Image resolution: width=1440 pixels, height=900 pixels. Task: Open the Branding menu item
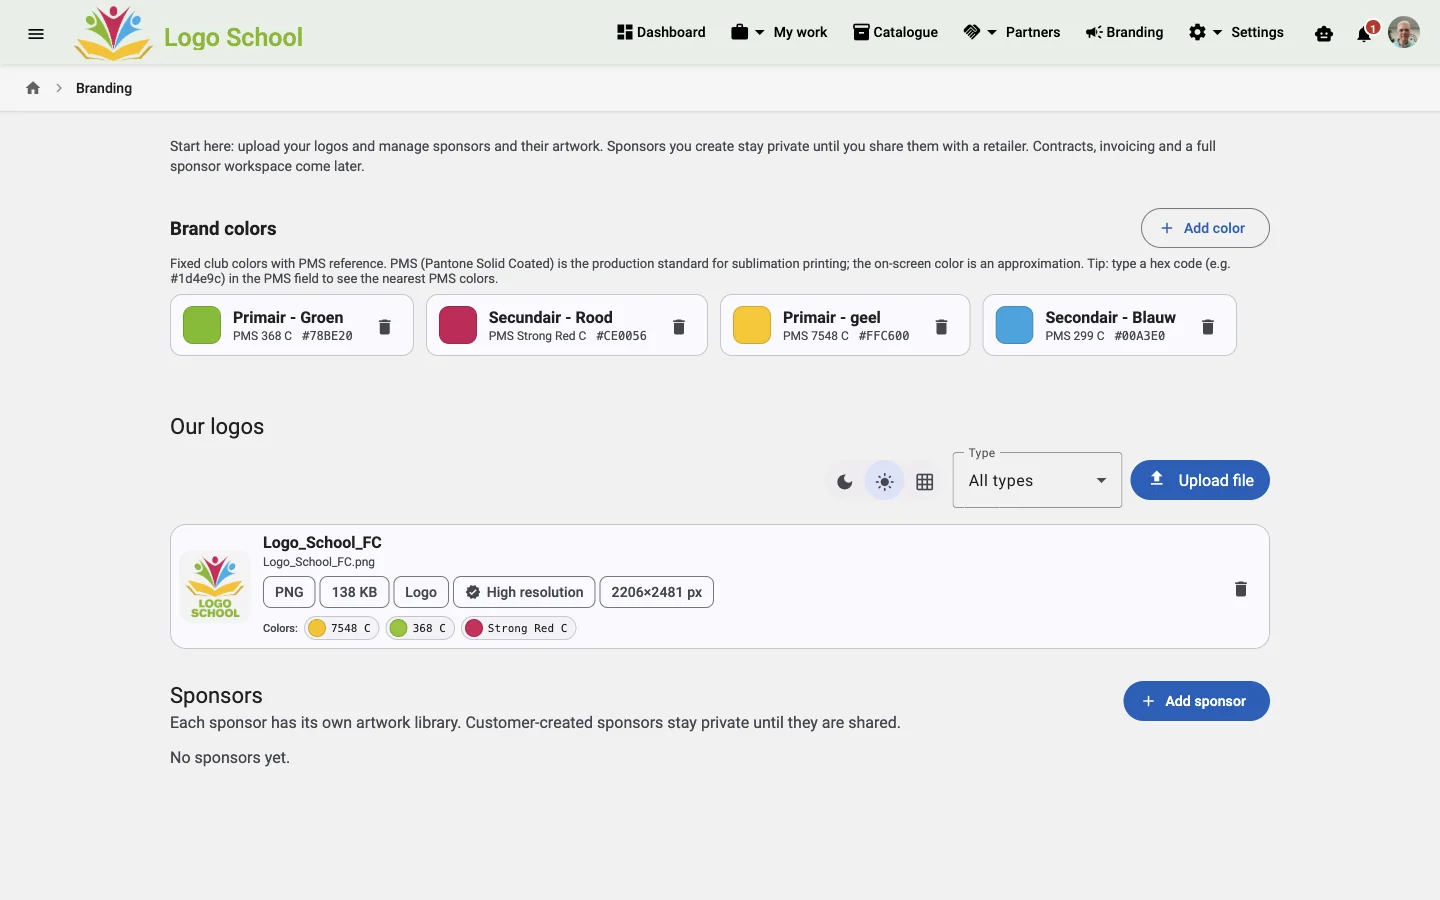click(x=1124, y=32)
